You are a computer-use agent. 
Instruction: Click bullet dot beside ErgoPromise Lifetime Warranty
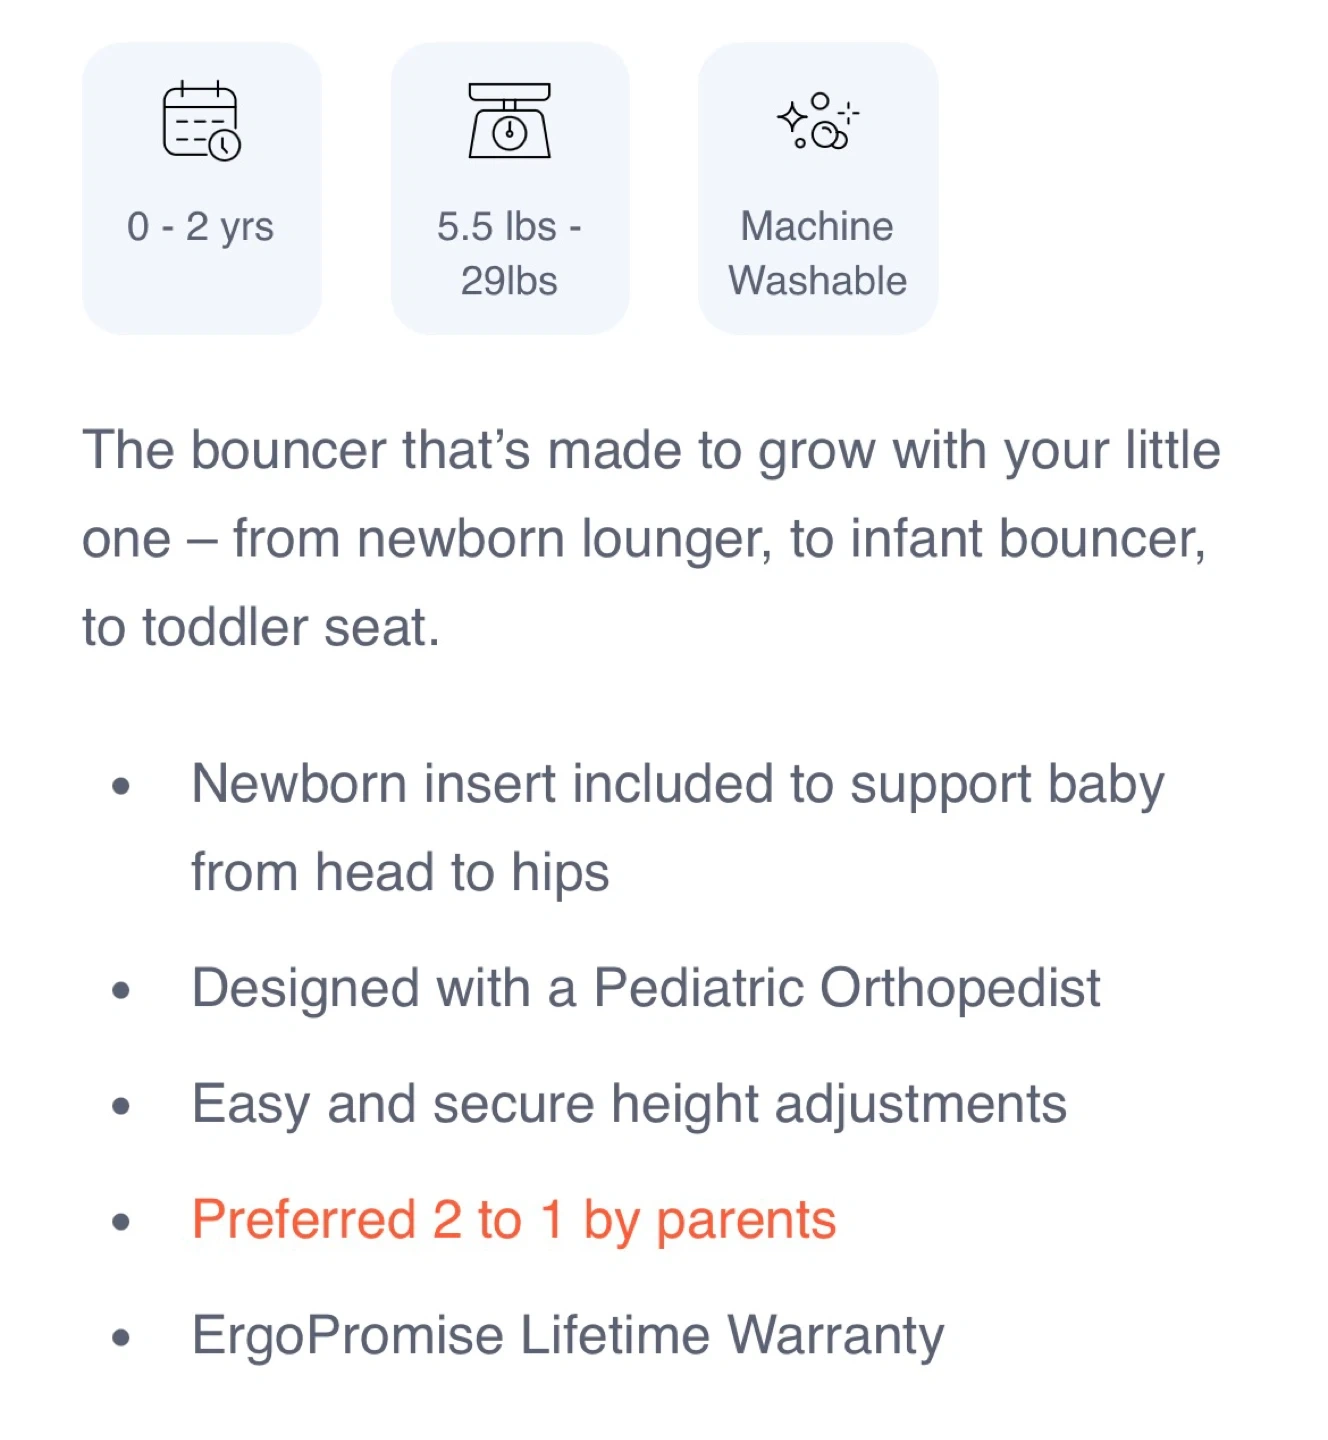coord(121,1338)
